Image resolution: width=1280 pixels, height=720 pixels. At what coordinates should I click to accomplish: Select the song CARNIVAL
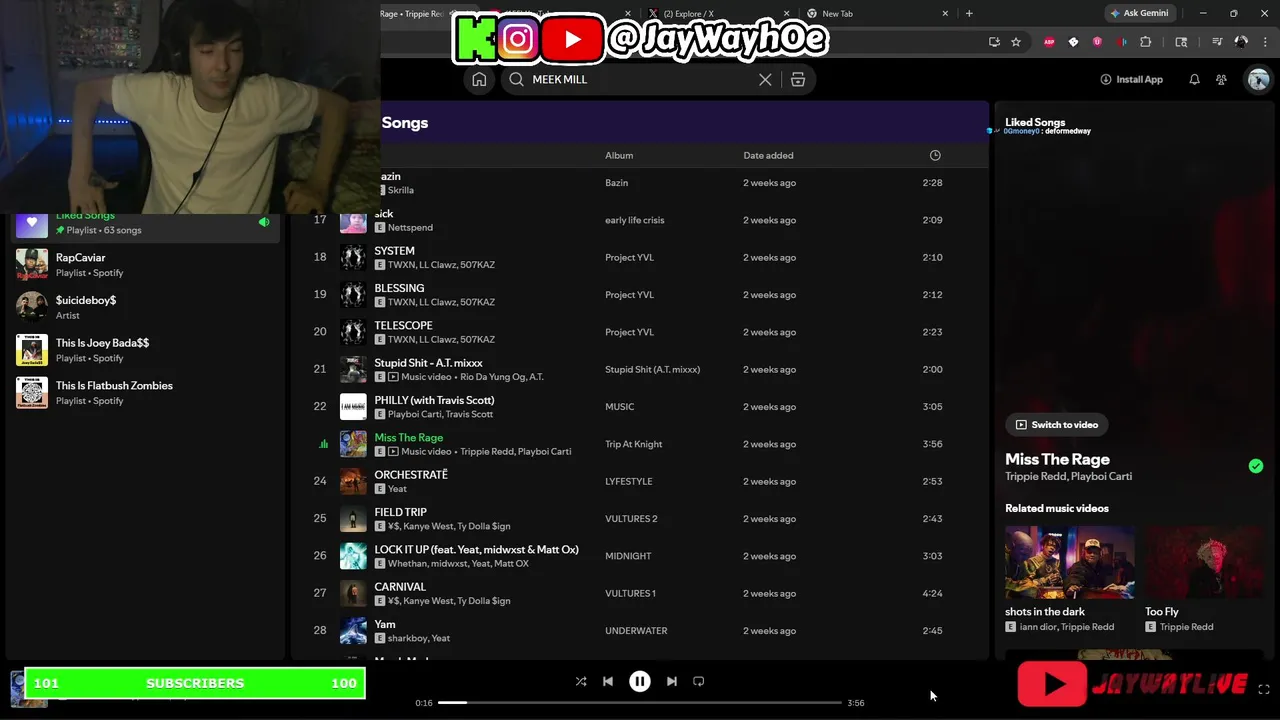coord(400,587)
